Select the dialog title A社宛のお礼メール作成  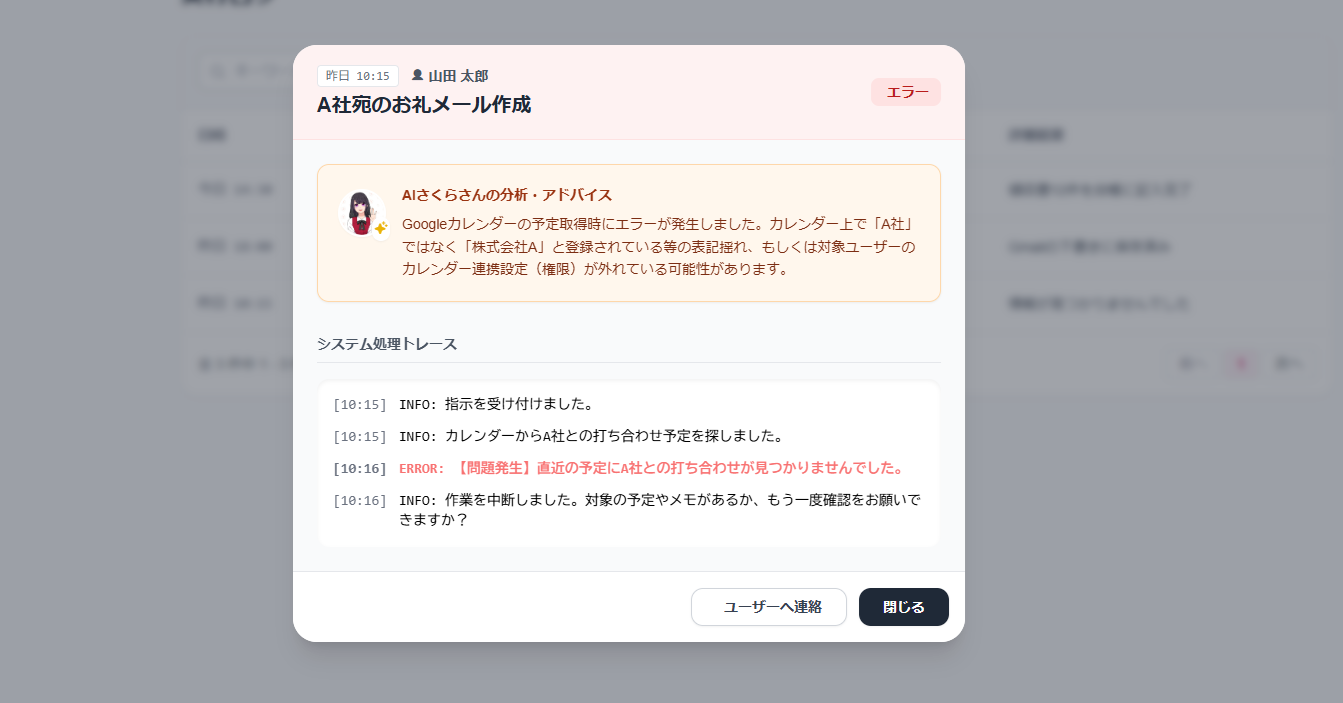[424, 104]
